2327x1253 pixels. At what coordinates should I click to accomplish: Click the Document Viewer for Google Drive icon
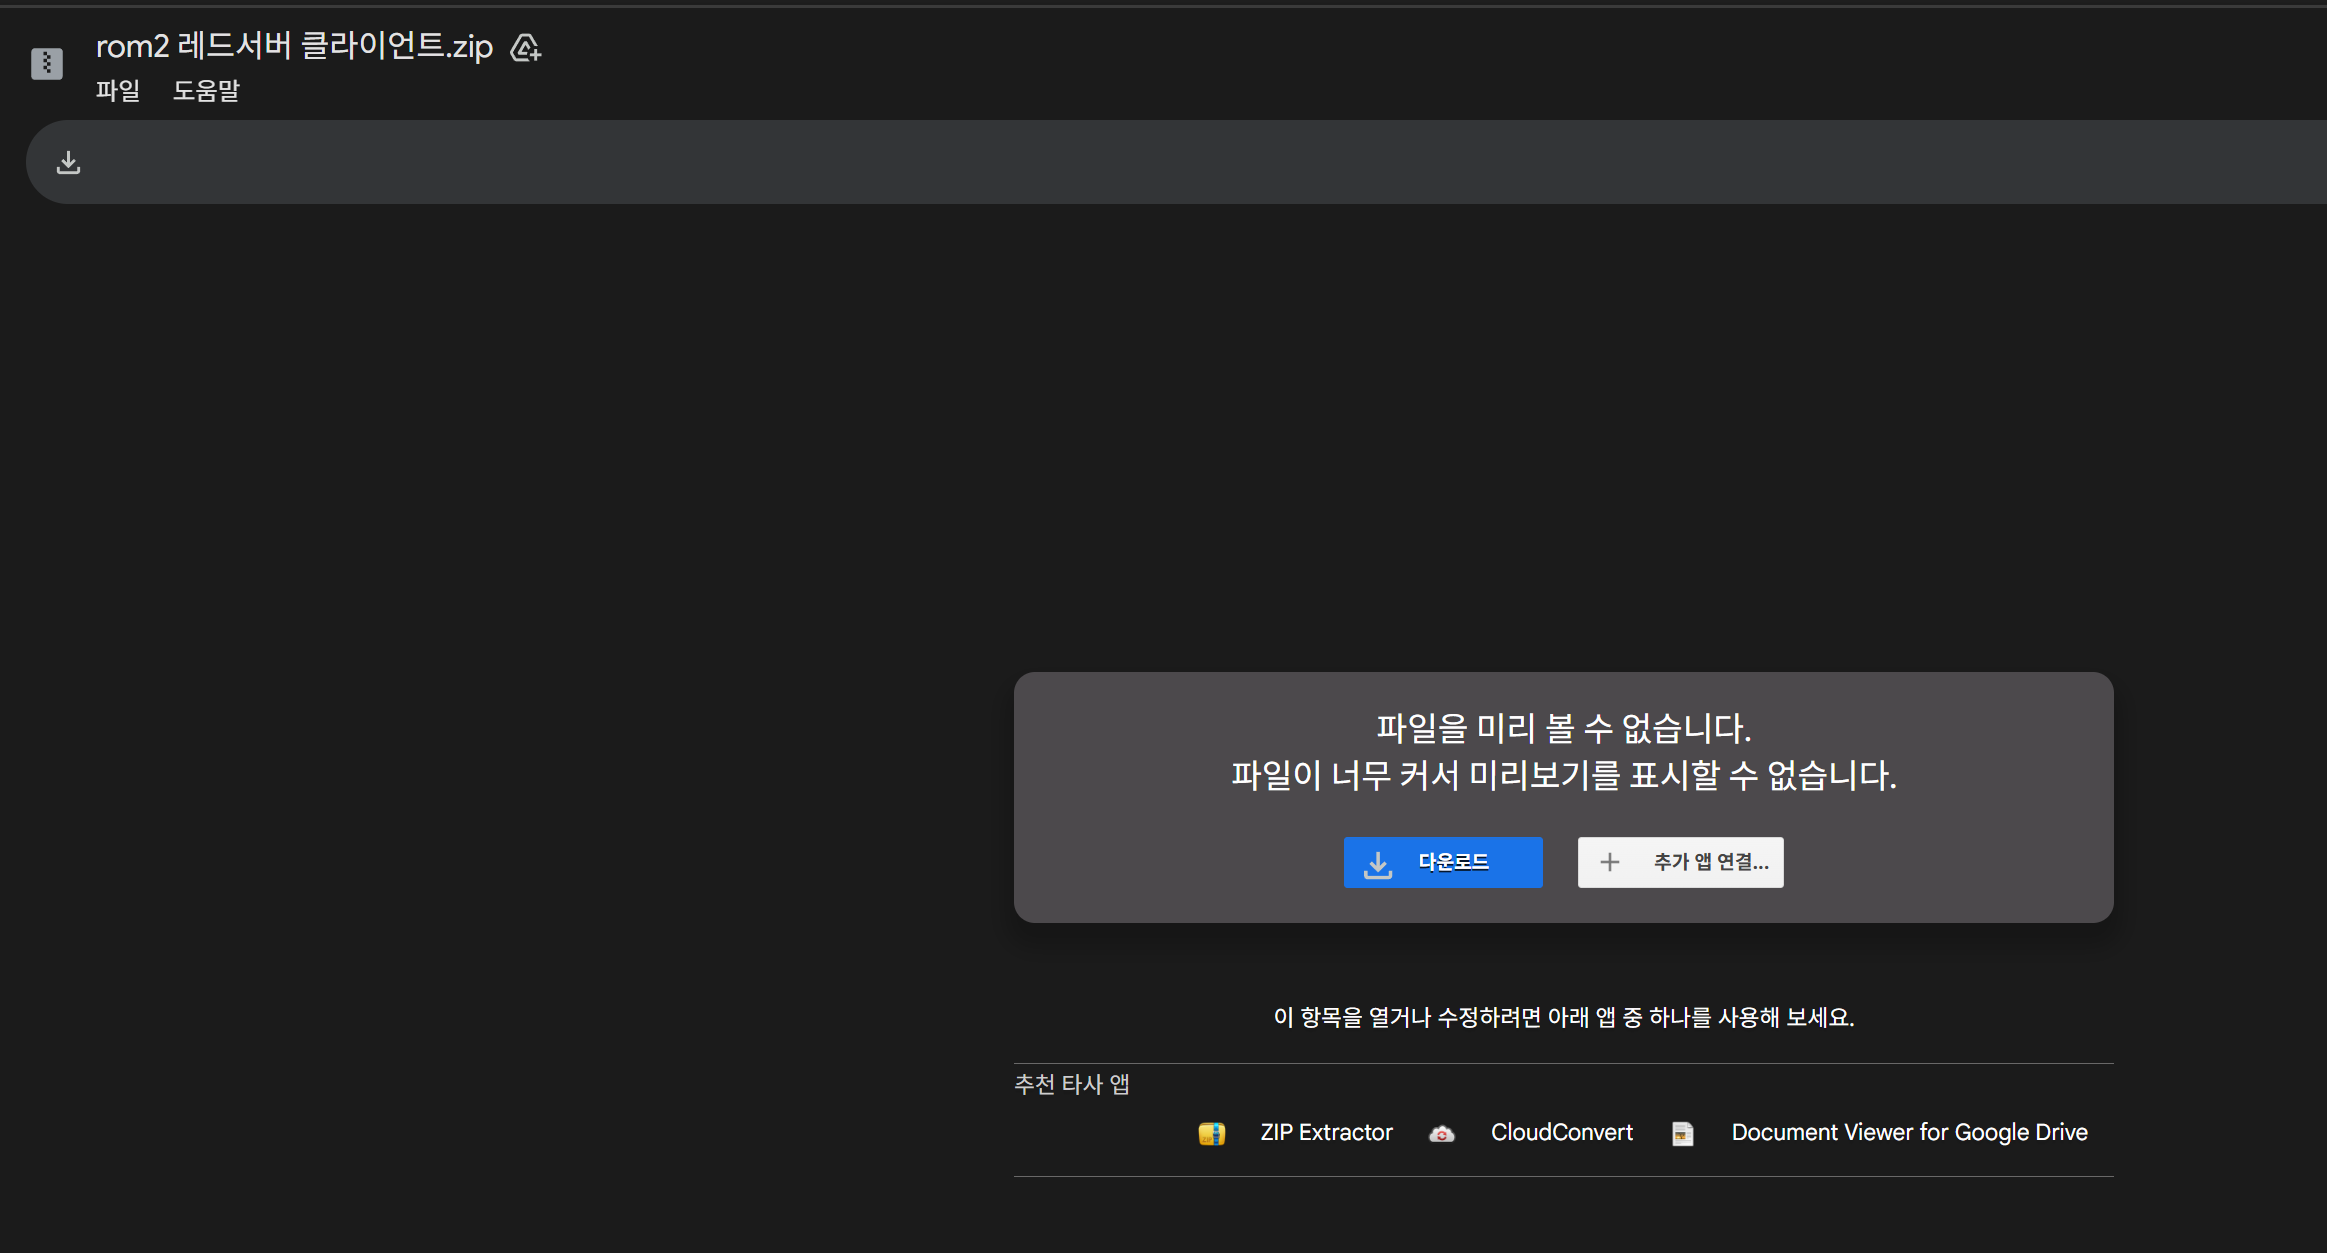(1682, 1133)
